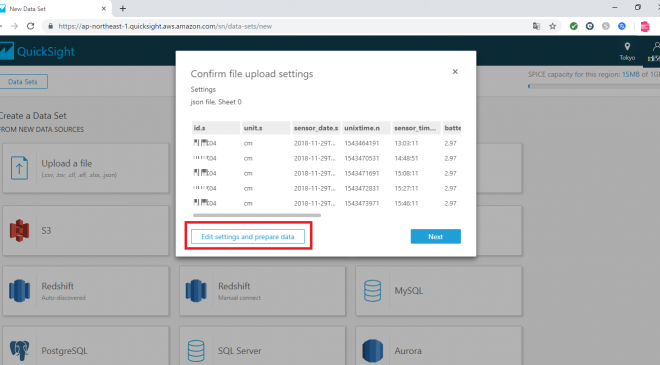Screen dimensions: 660x365
Task: Click the SPICE capacity 15MB text
Action: point(631,74)
